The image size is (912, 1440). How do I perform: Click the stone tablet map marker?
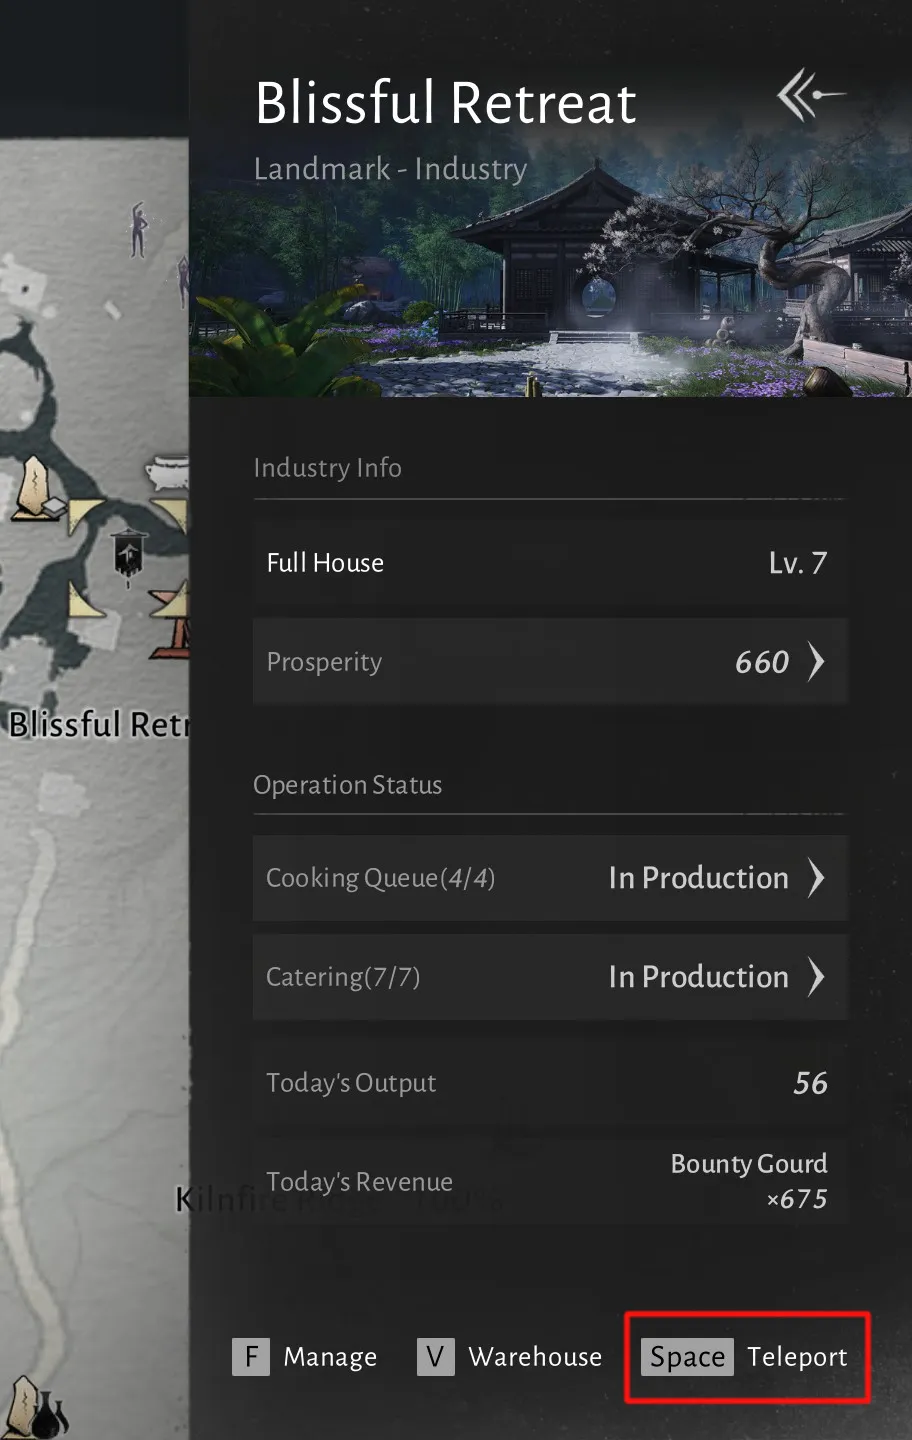(x=35, y=488)
